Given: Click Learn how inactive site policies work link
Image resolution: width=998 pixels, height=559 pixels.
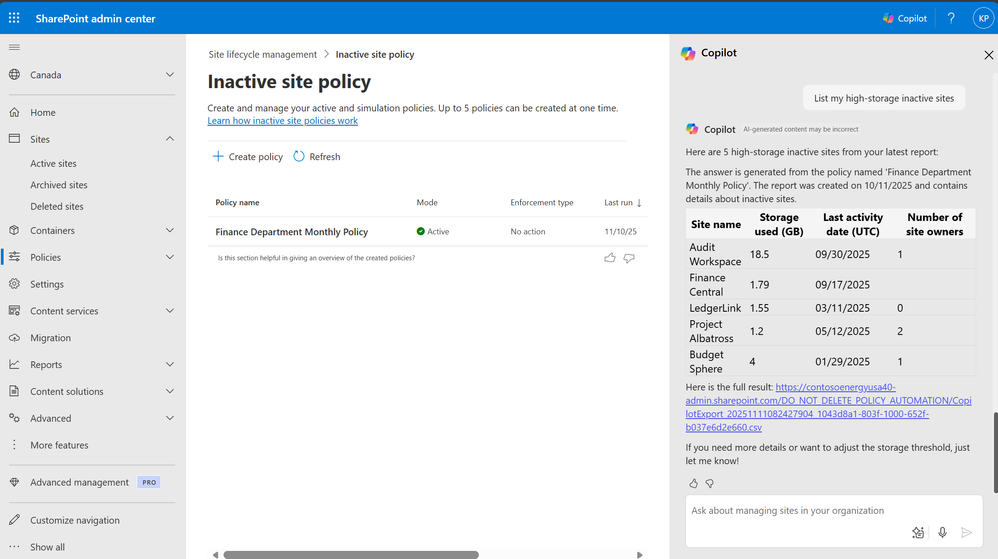Looking at the screenshot, I should pos(283,120).
